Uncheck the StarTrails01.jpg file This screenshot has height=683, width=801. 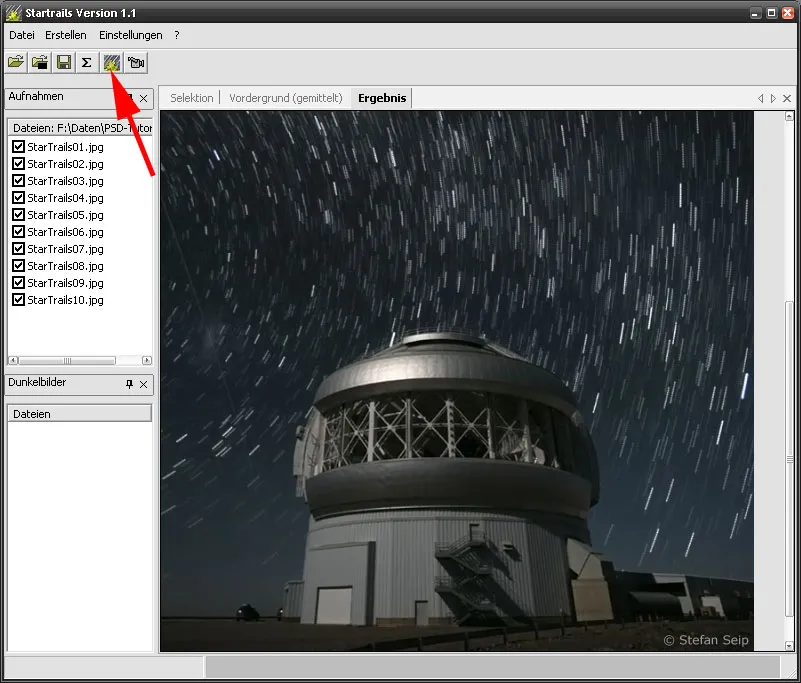click(18, 146)
